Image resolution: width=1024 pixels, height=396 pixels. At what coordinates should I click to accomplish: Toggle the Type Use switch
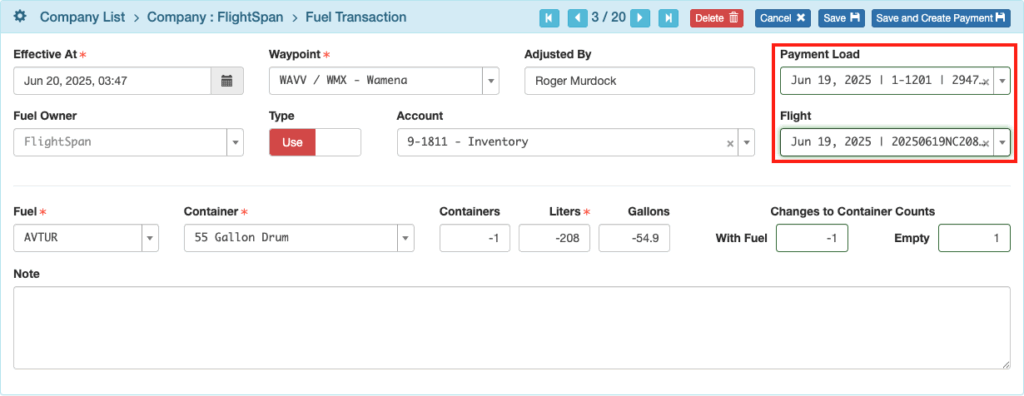coord(315,142)
